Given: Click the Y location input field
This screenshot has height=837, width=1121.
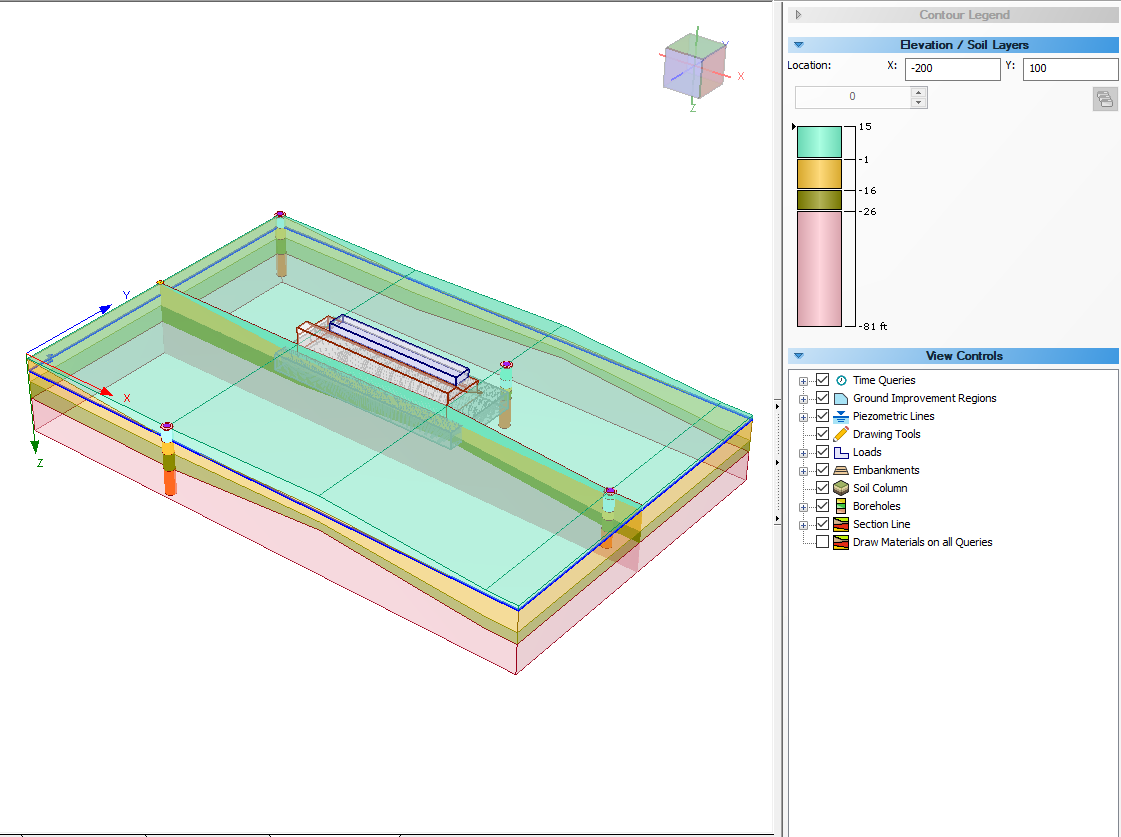Looking at the screenshot, I should tap(1070, 68).
